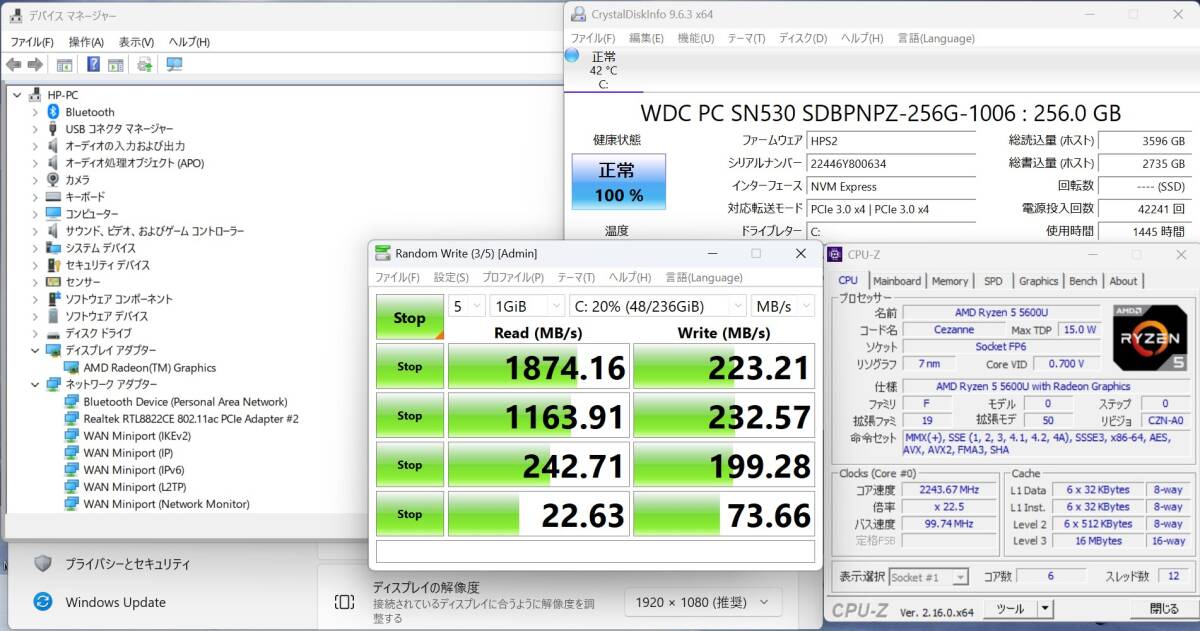Screen dimensions: 1200x631
Task: Collapse the ディスプレイ アダプター tree node
Action: 35,350
